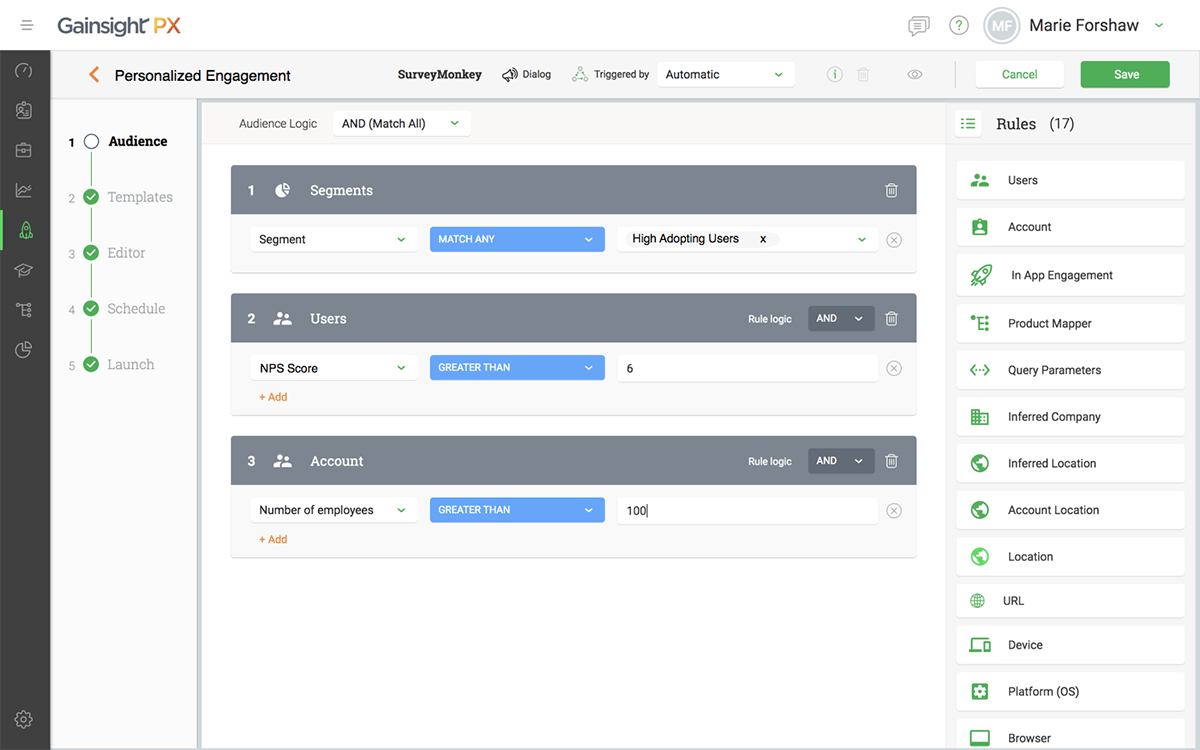
Task: Expand the Triggered by Automatic dropdown
Action: (726, 75)
